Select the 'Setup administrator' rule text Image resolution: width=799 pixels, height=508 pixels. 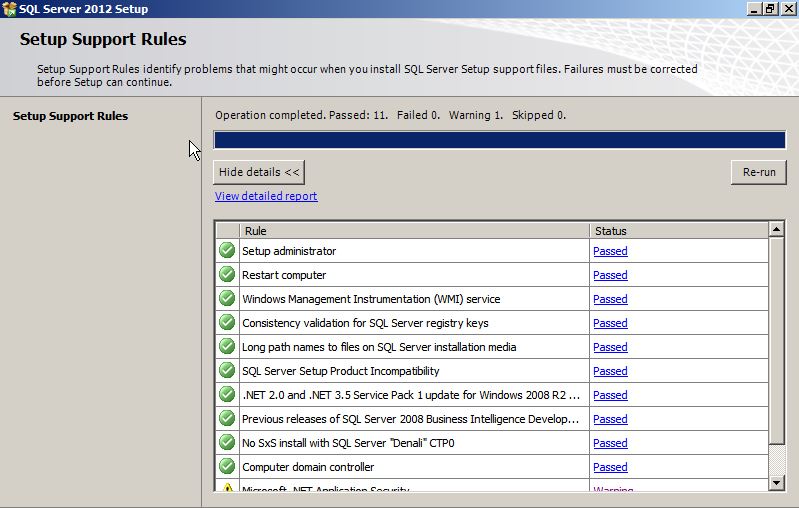tap(289, 251)
